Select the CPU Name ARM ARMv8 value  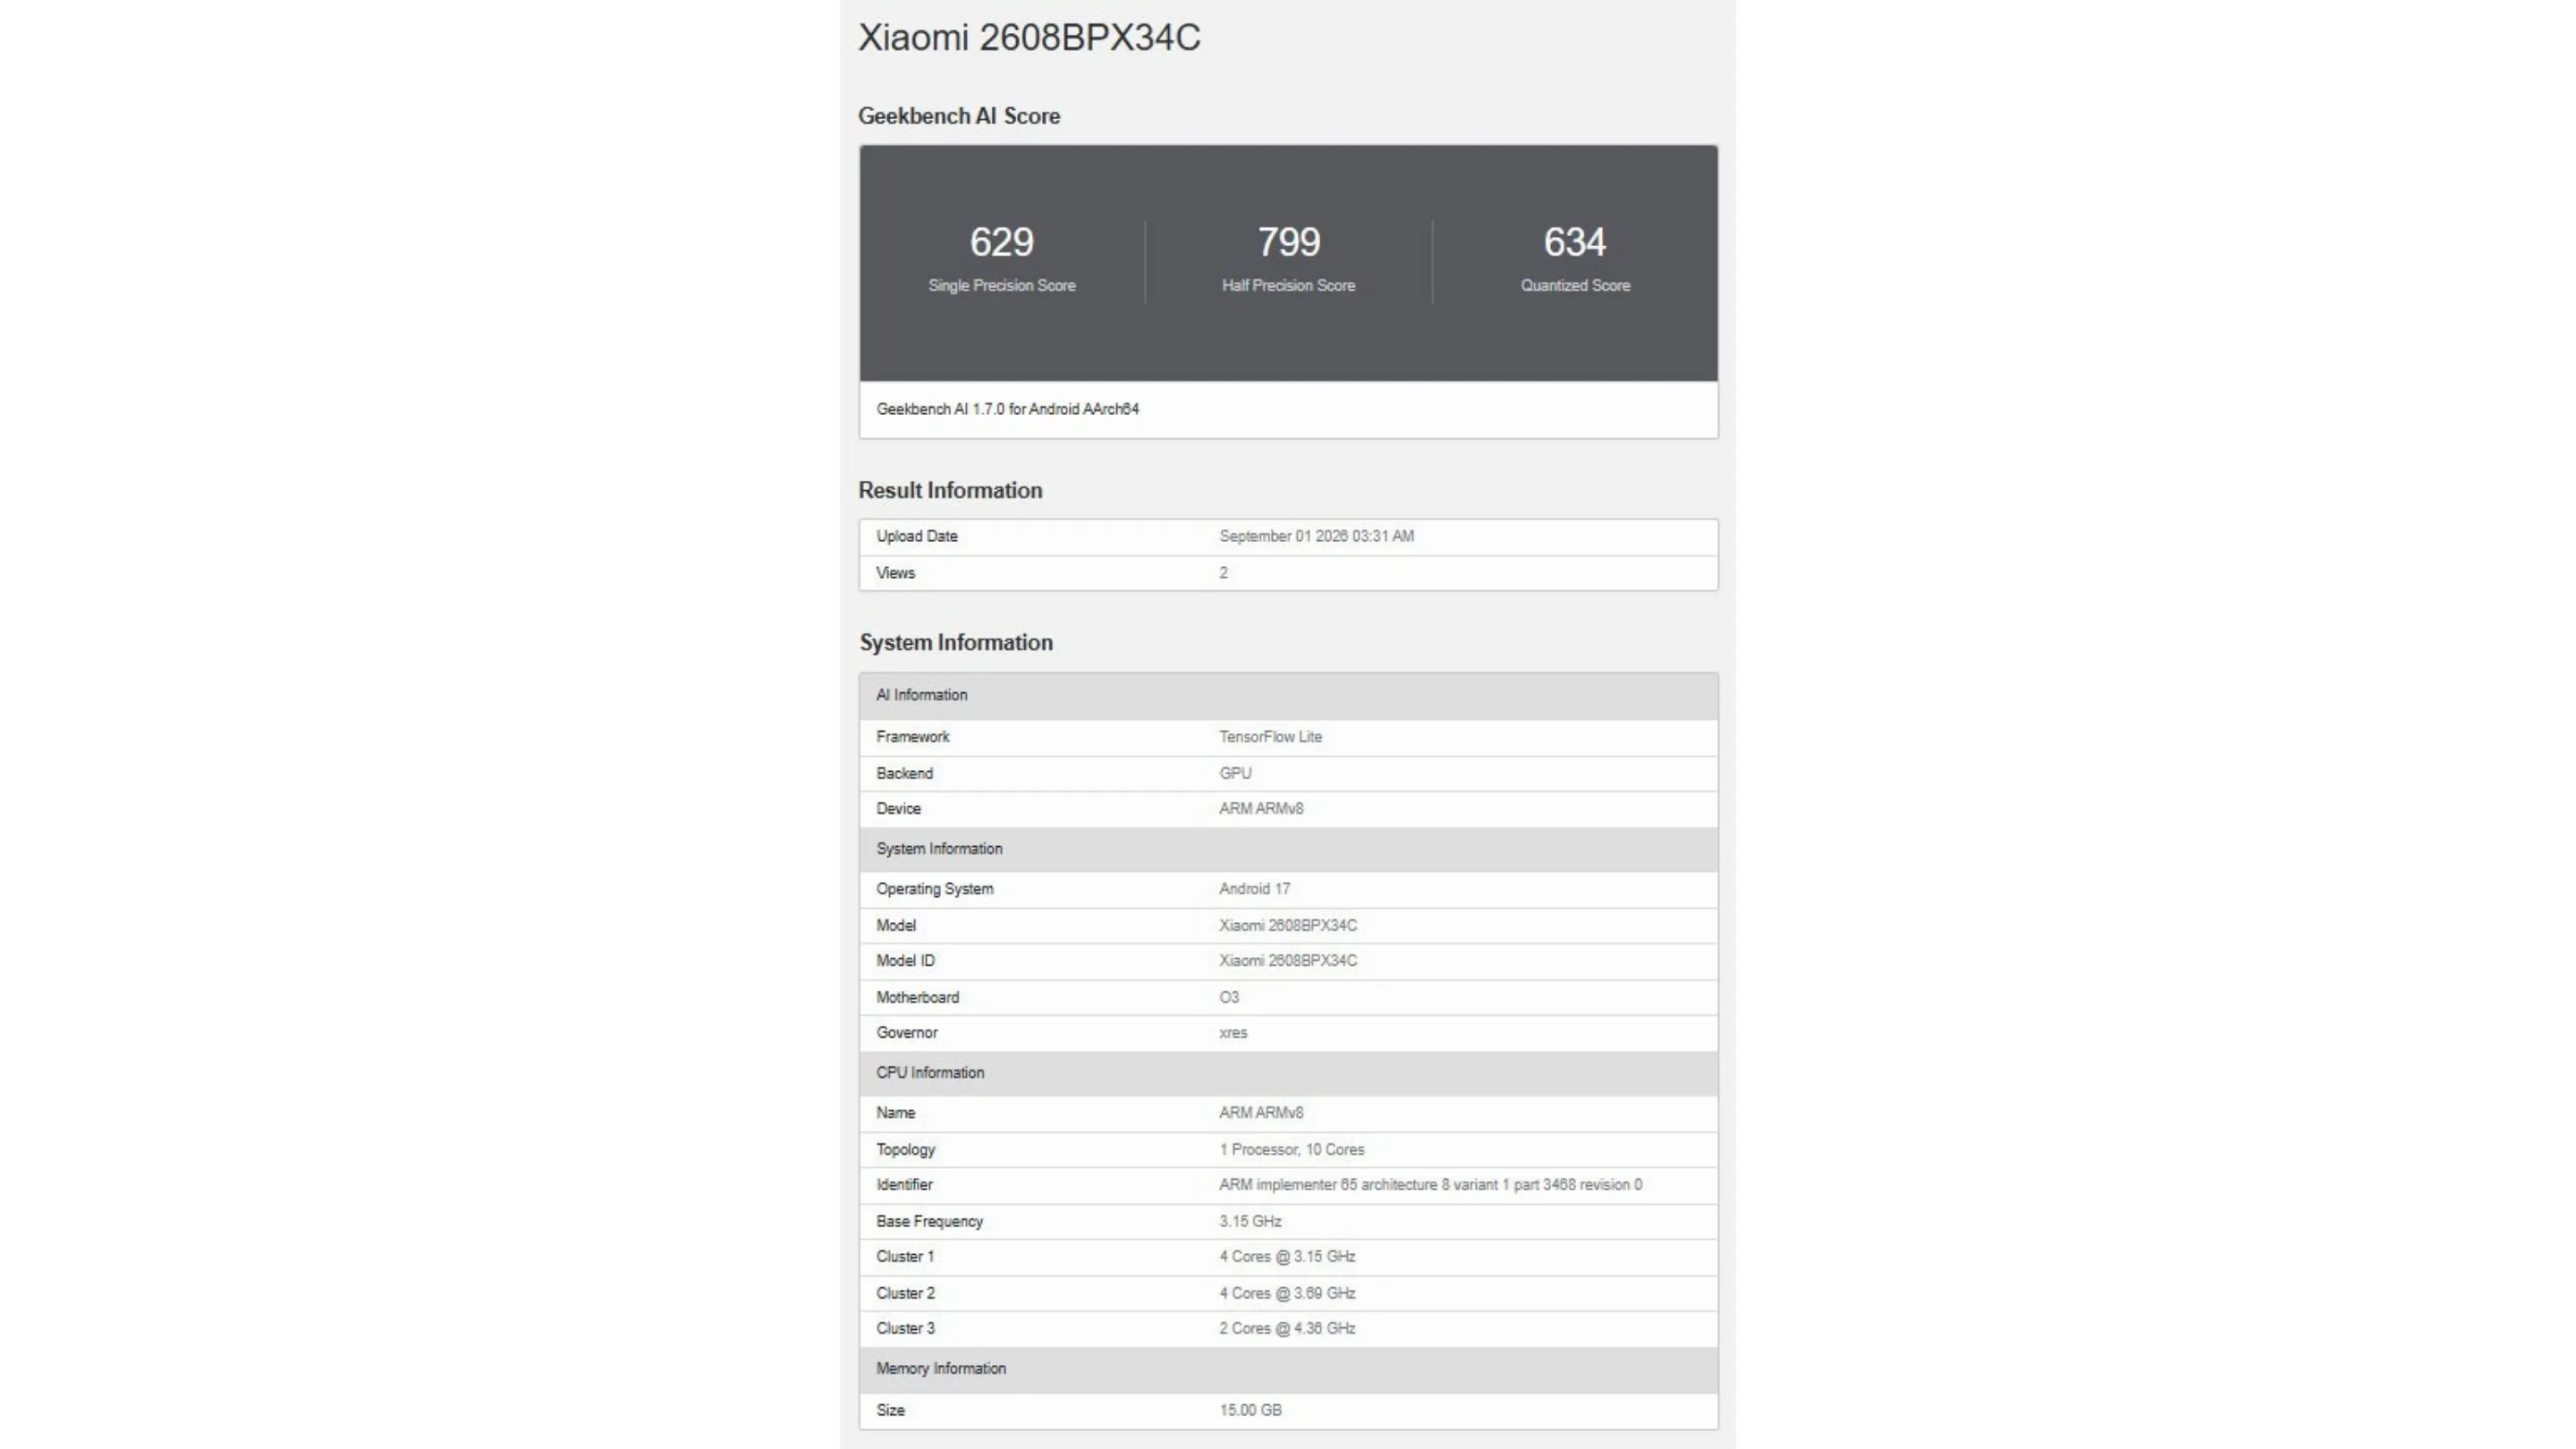click(1261, 1113)
